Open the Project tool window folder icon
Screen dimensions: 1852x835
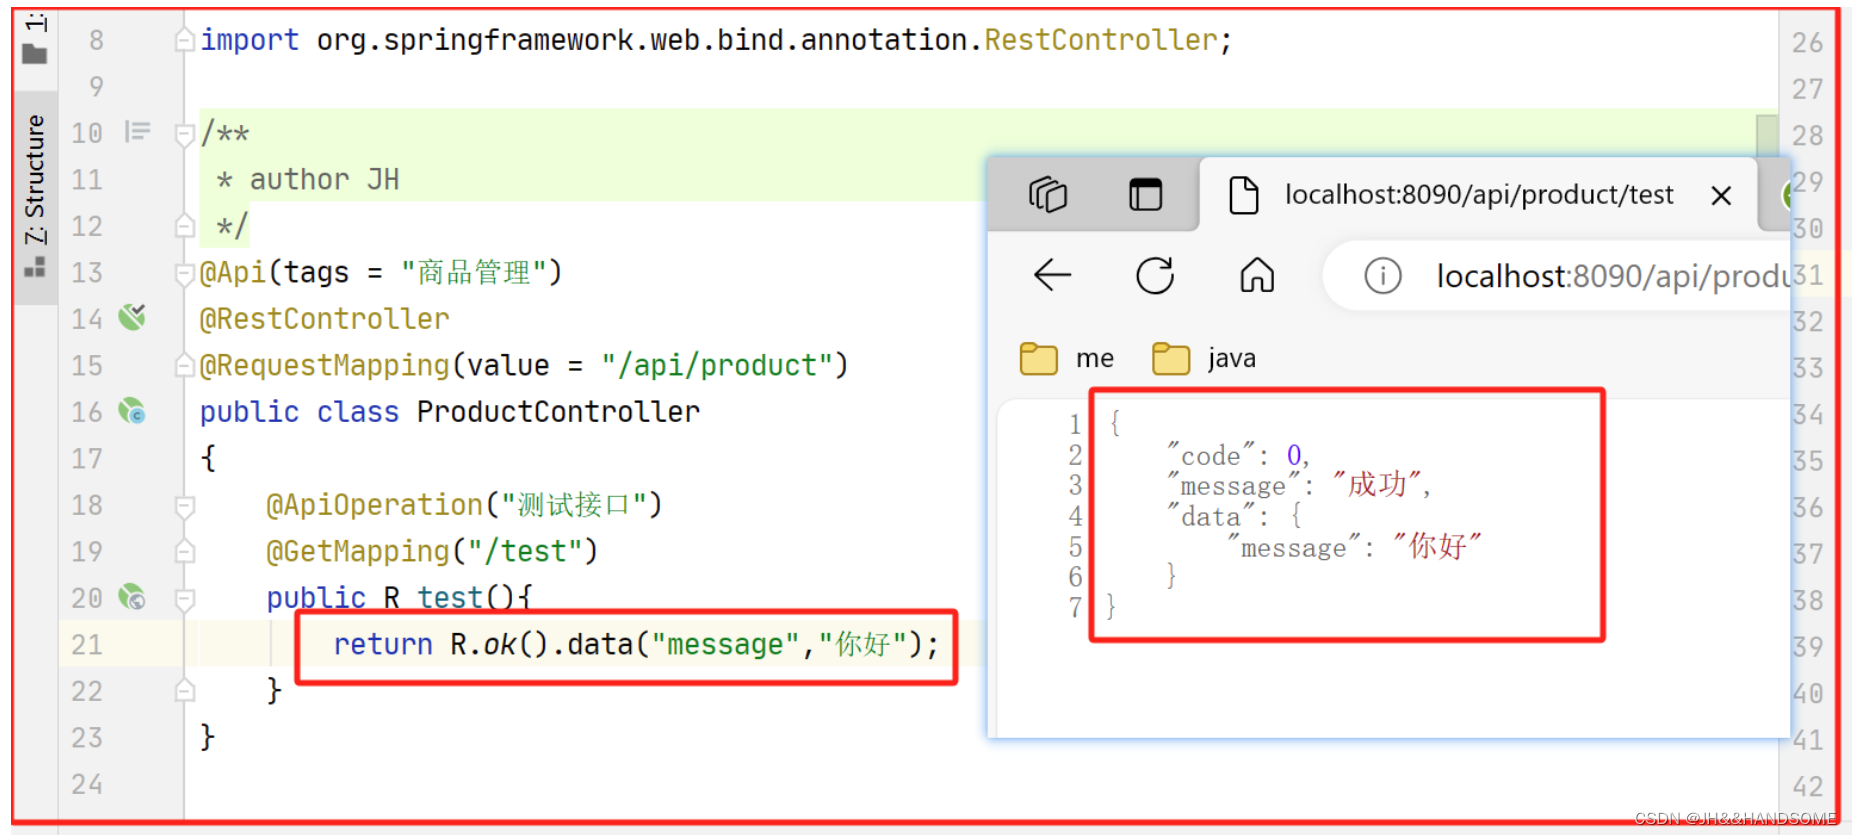pyautogui.click(x=35, y=53)
